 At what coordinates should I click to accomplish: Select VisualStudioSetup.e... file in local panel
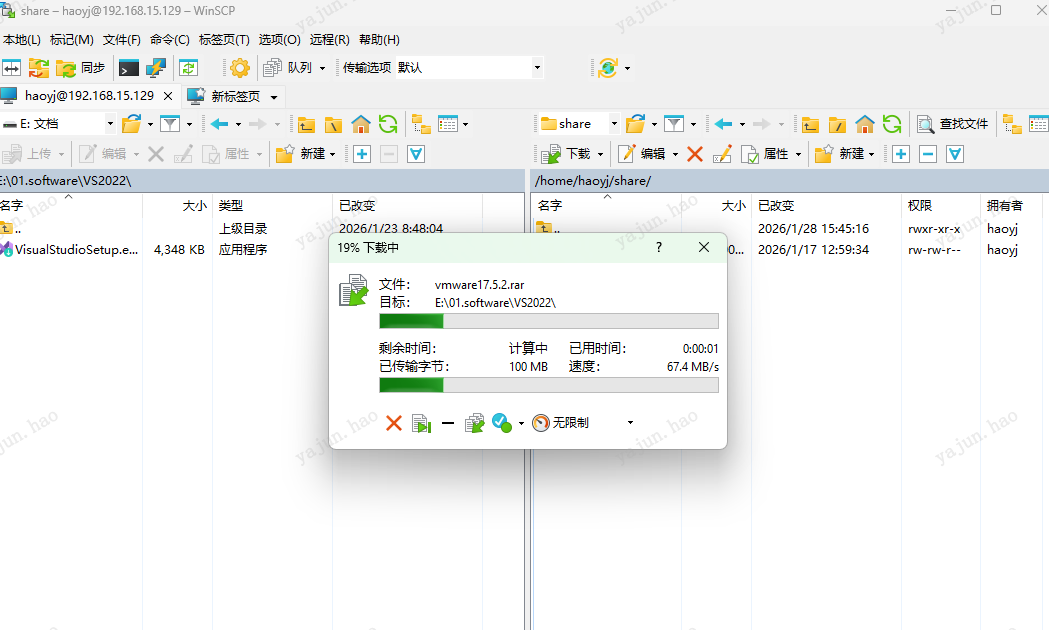70,249
